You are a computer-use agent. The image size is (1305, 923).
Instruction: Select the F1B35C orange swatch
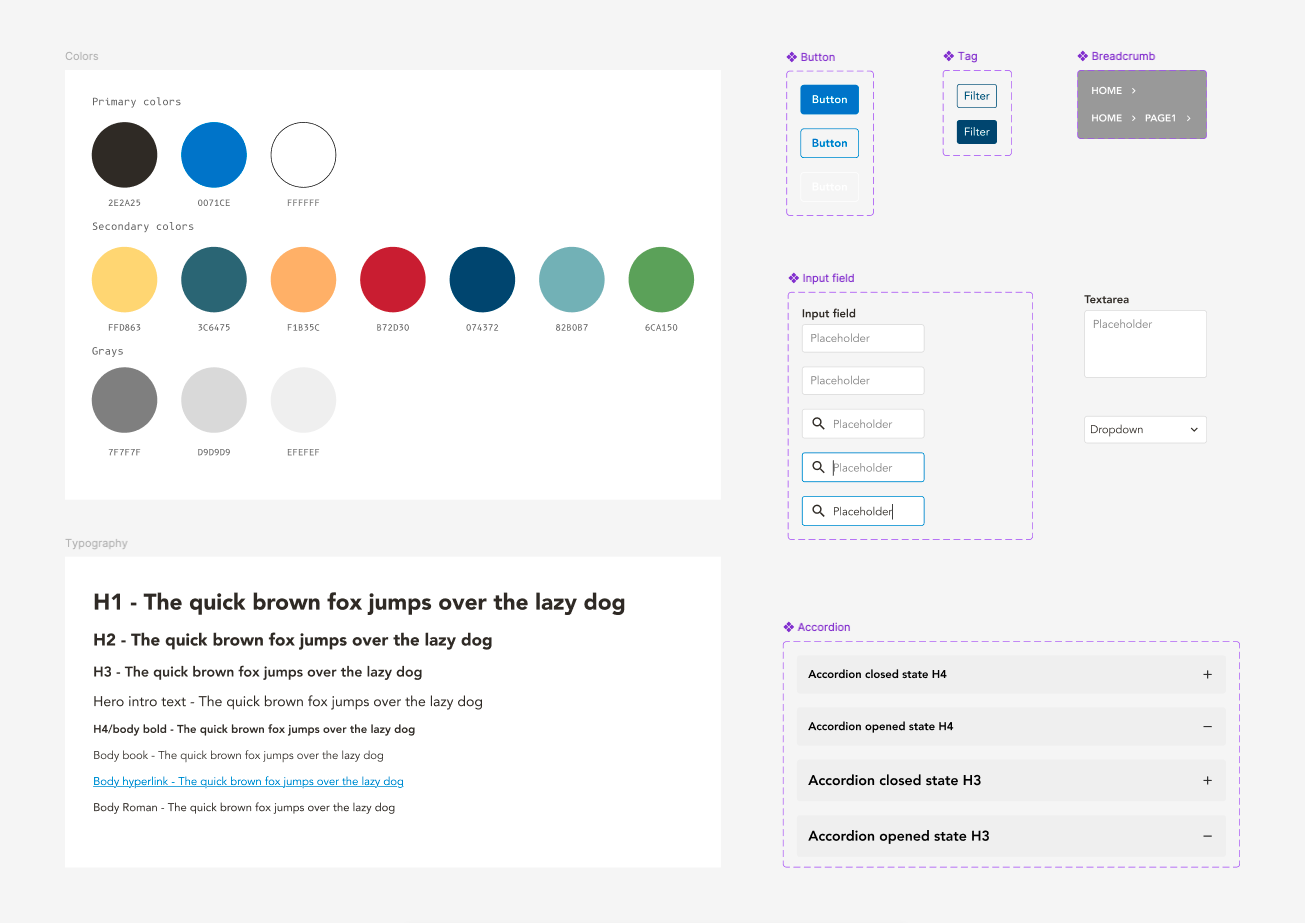[303, 279]
